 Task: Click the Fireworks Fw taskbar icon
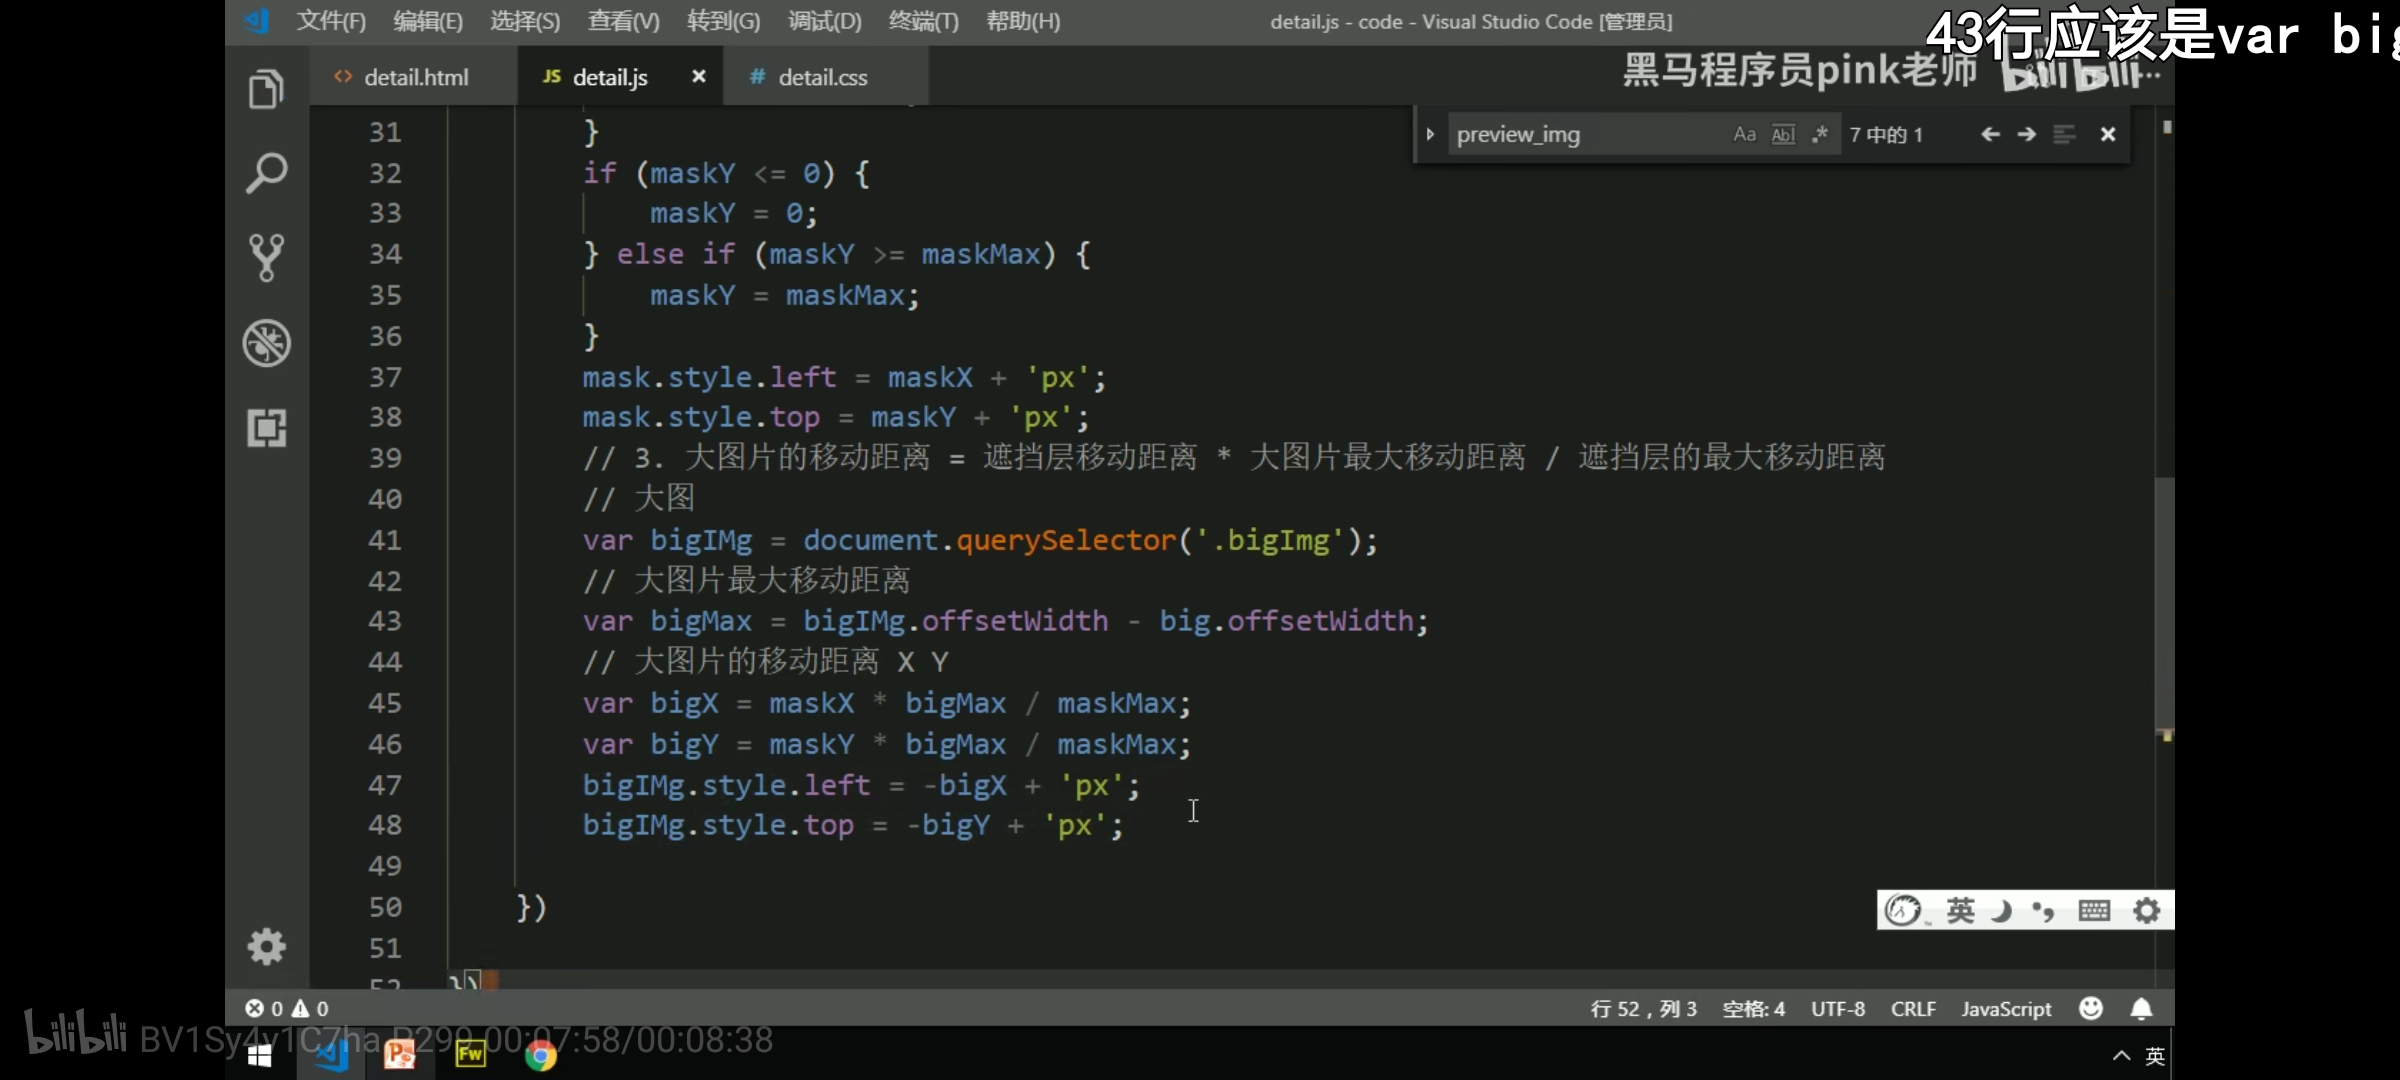coord(470,1055)
